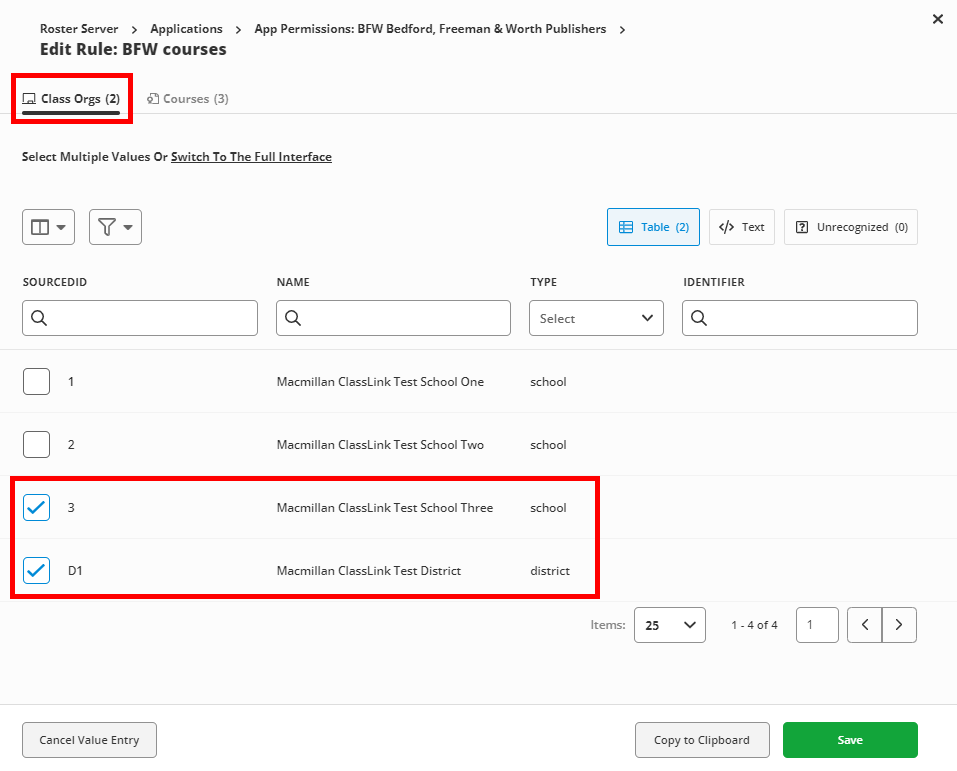Viewport: 957px width, 771px height.
Task: Click the search magnifier in the IDENTIFIER filter
Action: pos(698,317)
